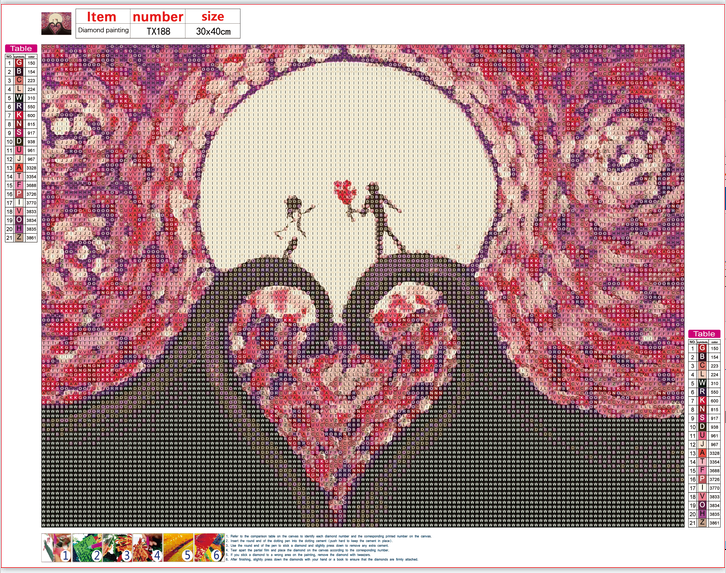Select the red heart balloons in the painting
Image resolution: width=726 pixels, height=573 pixels.
(343, 190)
